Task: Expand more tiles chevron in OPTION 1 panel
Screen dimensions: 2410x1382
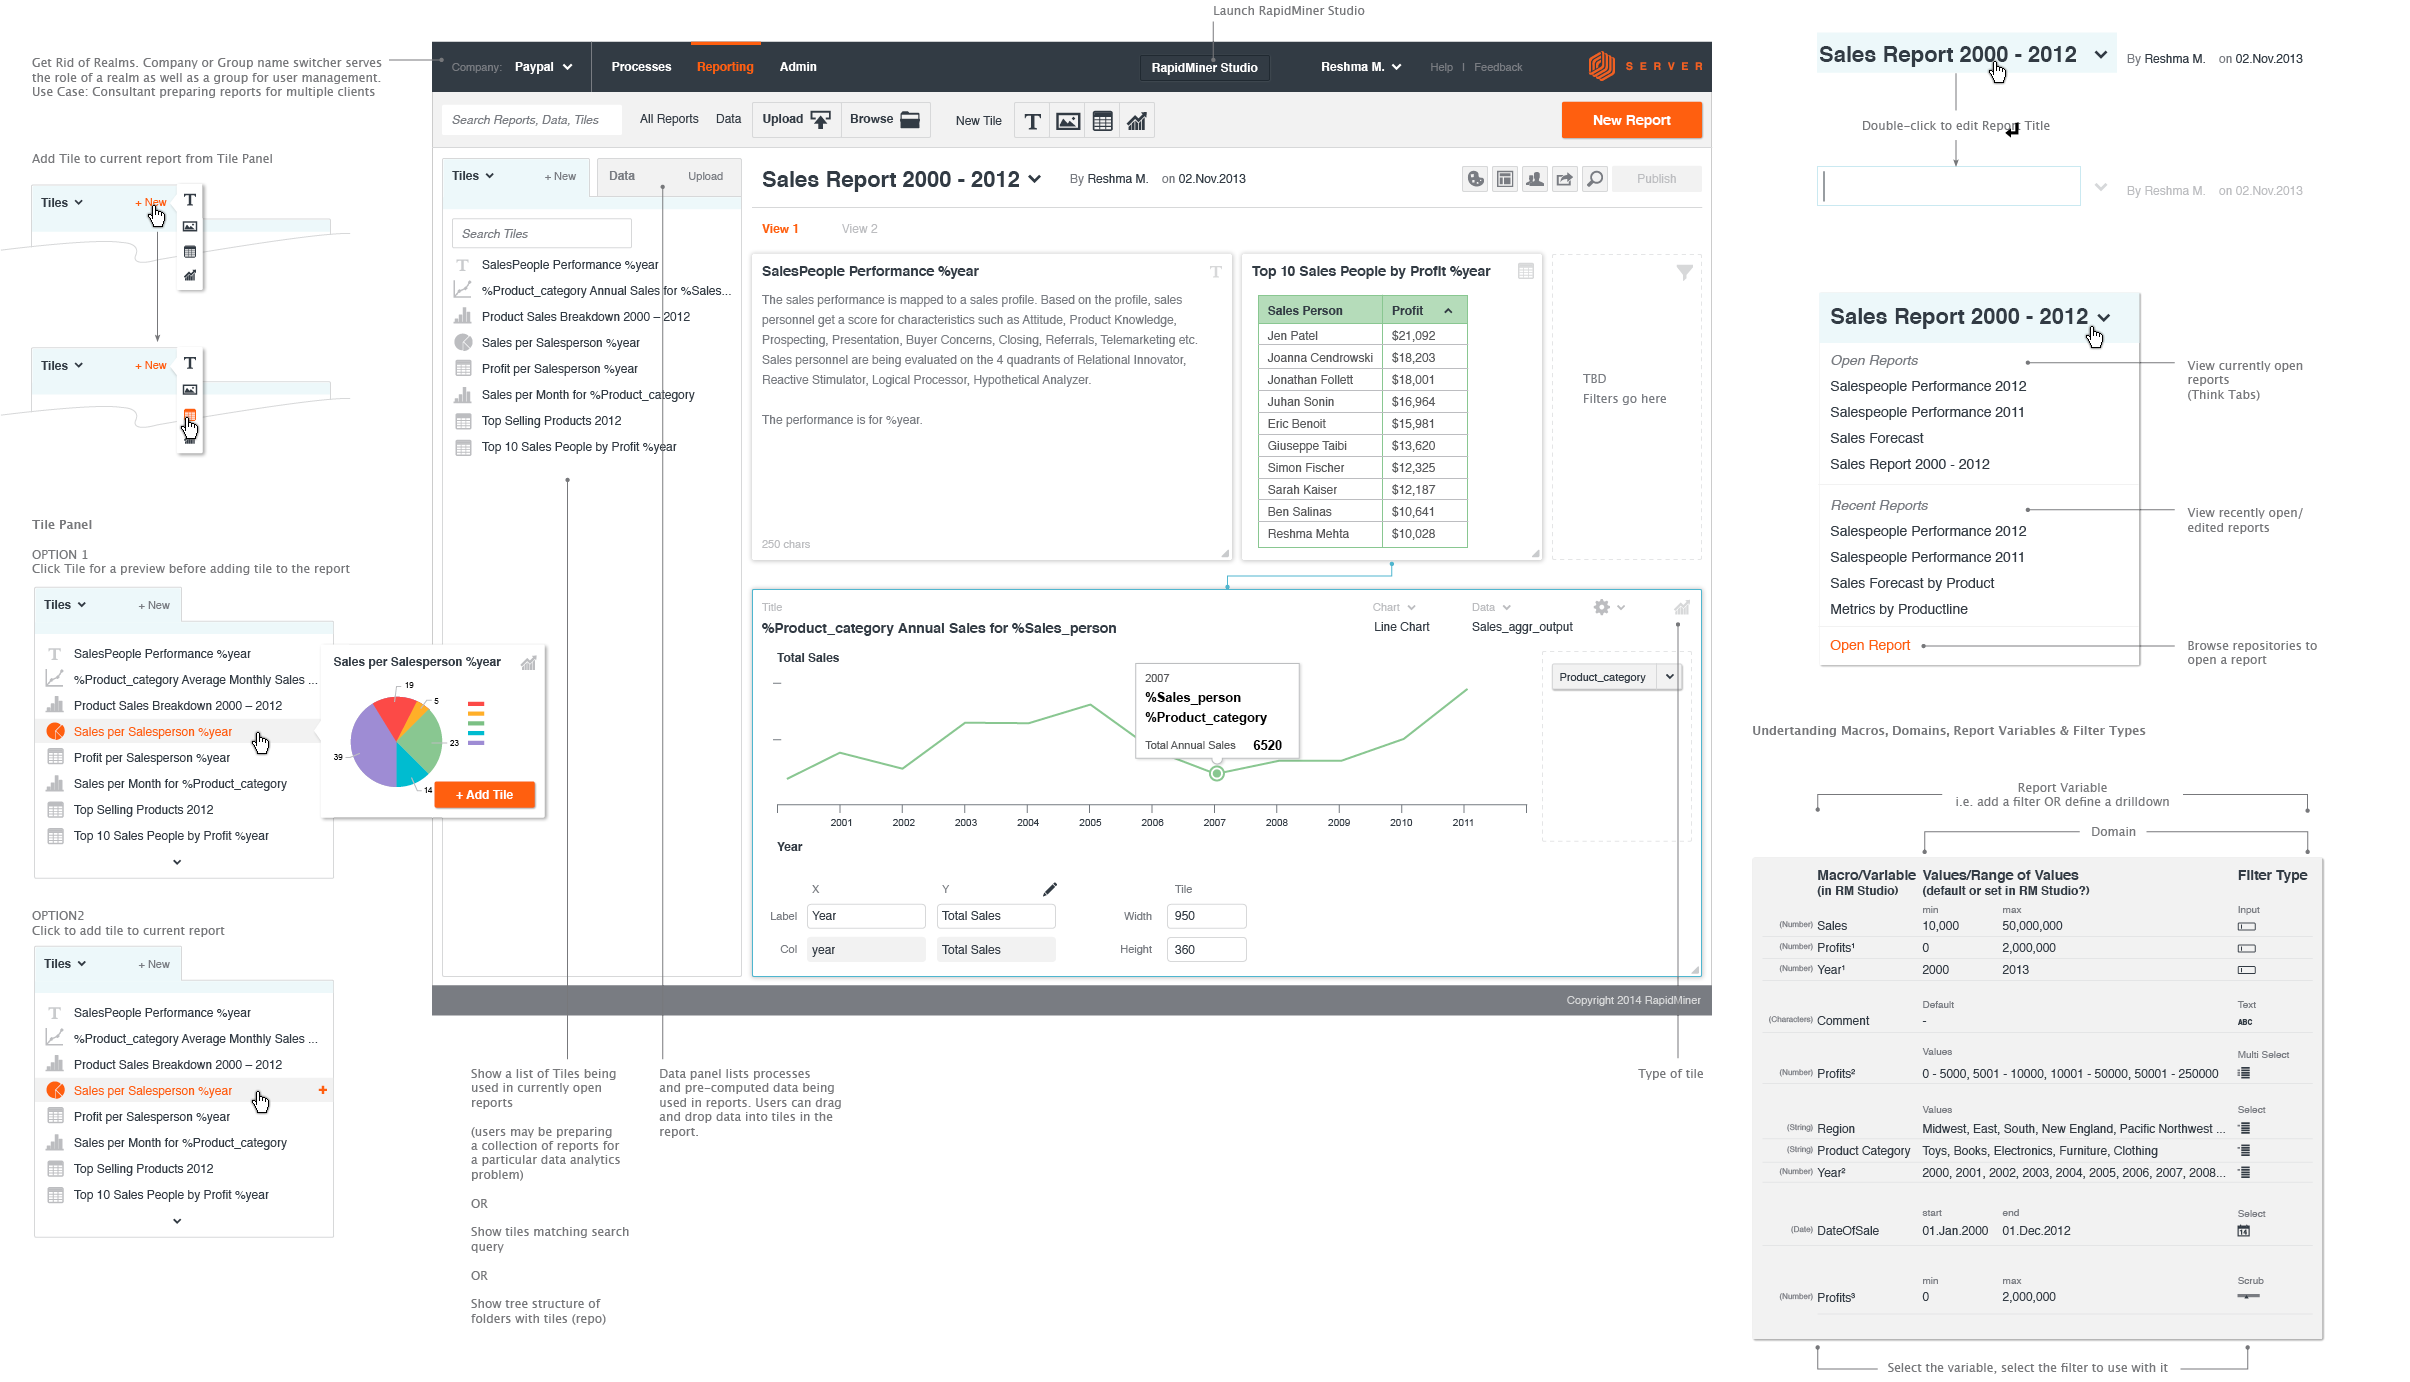Action: pyautogui.click(x=177, y=862)
